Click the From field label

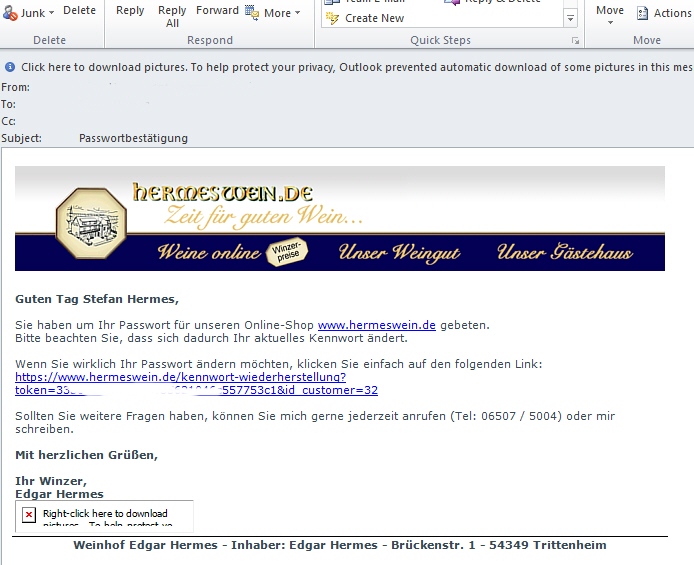pyautogui.click(x=15, y=88)
